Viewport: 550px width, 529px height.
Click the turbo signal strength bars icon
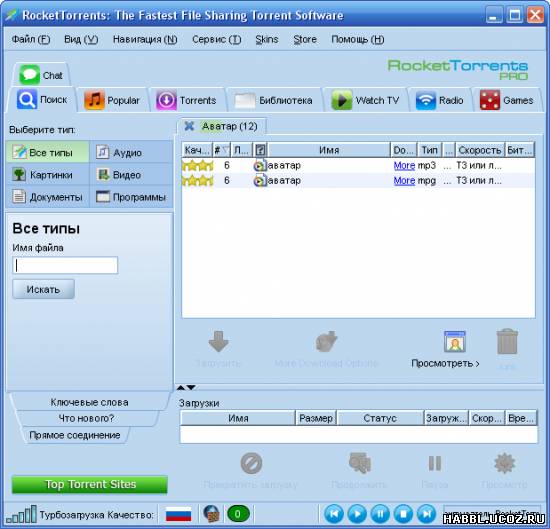(x=21, y=514)
